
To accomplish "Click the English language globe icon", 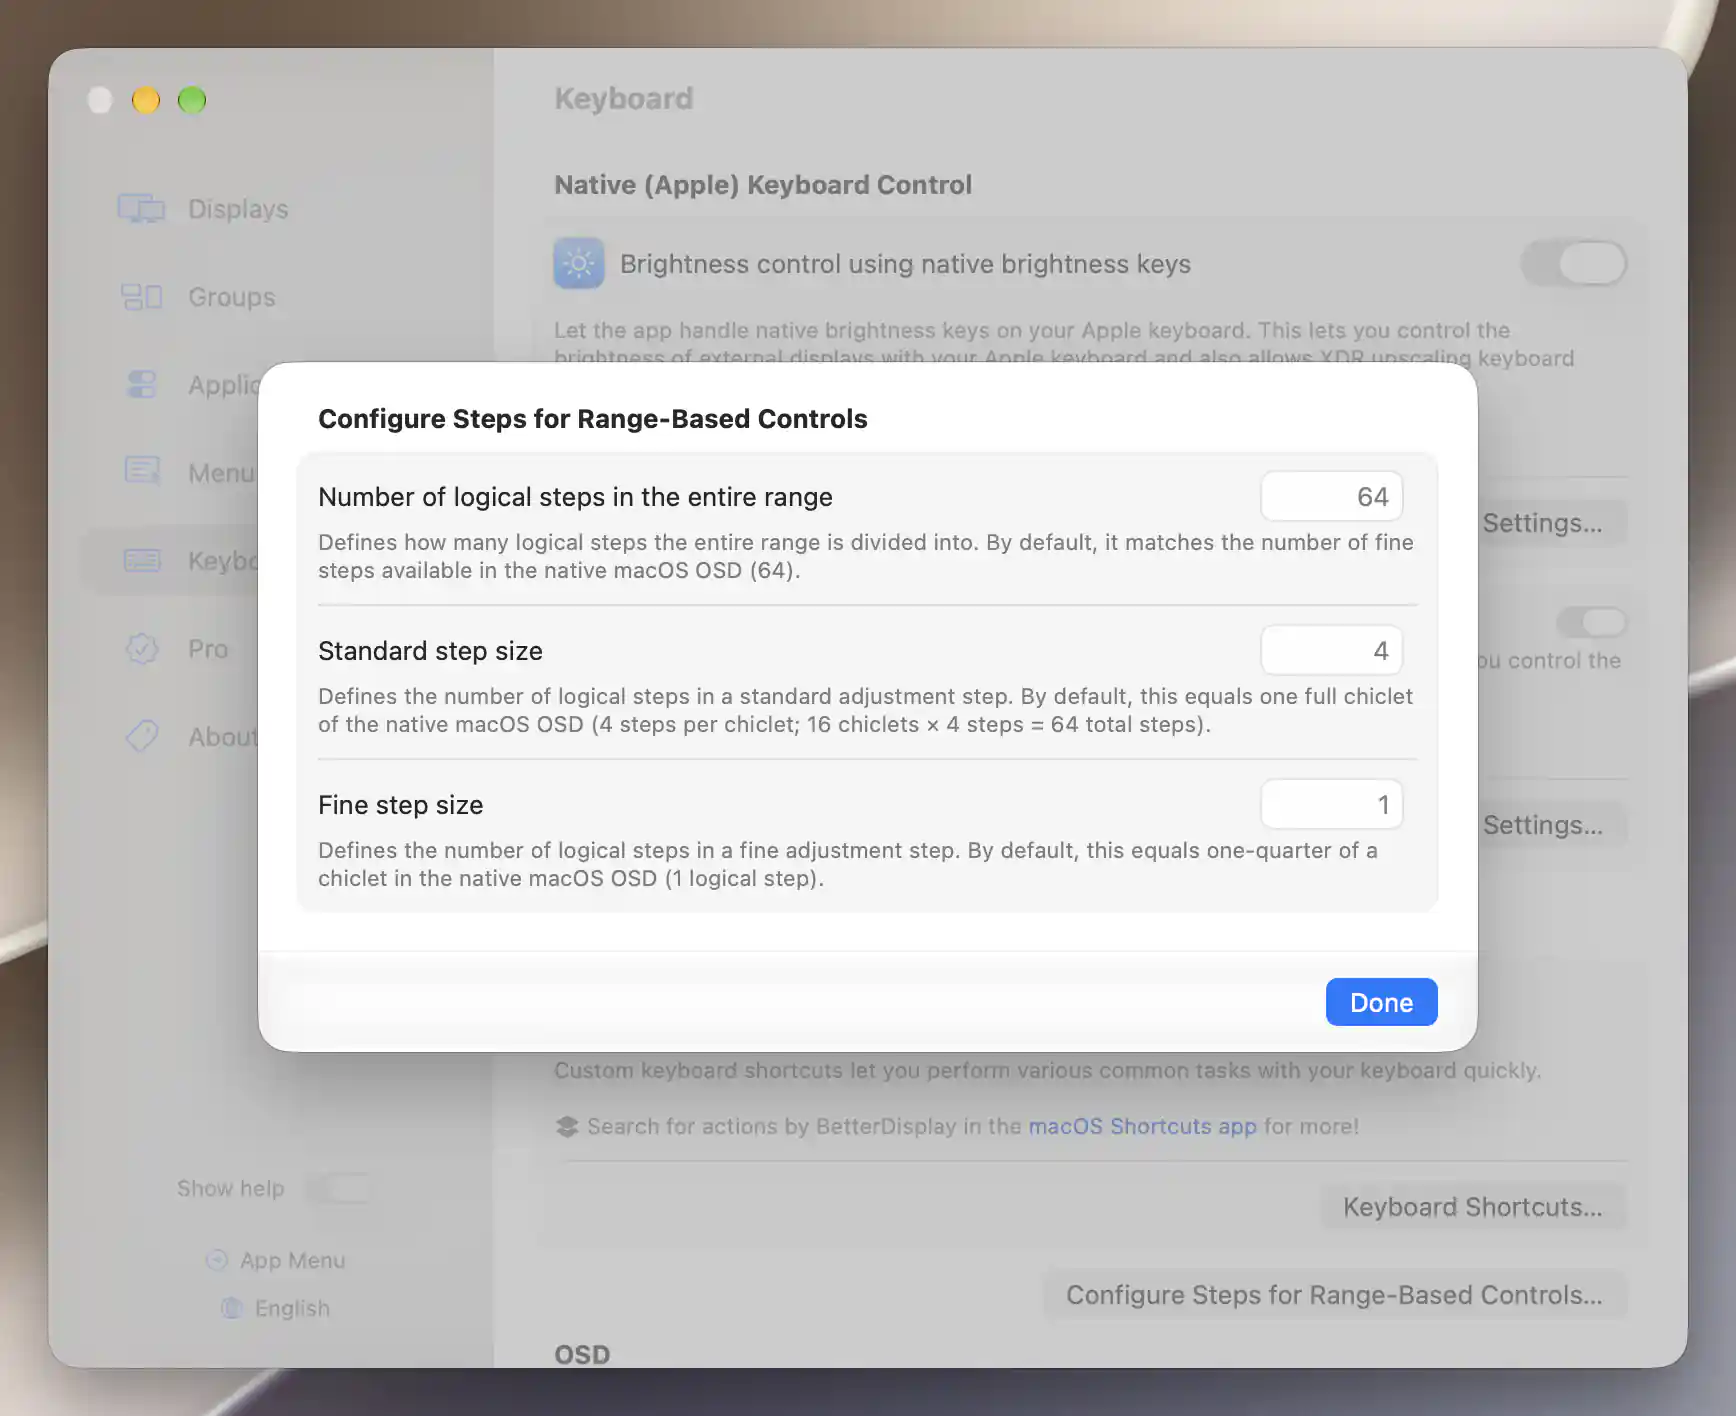I will coord(231,1308).
